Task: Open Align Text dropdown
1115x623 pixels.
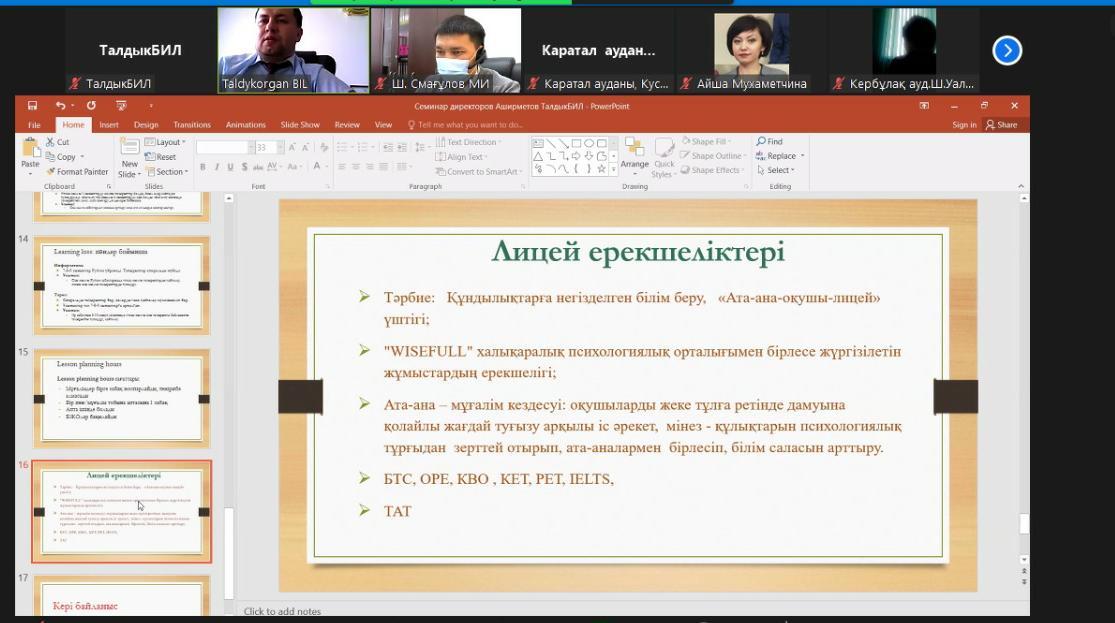Action: point(461,156)
